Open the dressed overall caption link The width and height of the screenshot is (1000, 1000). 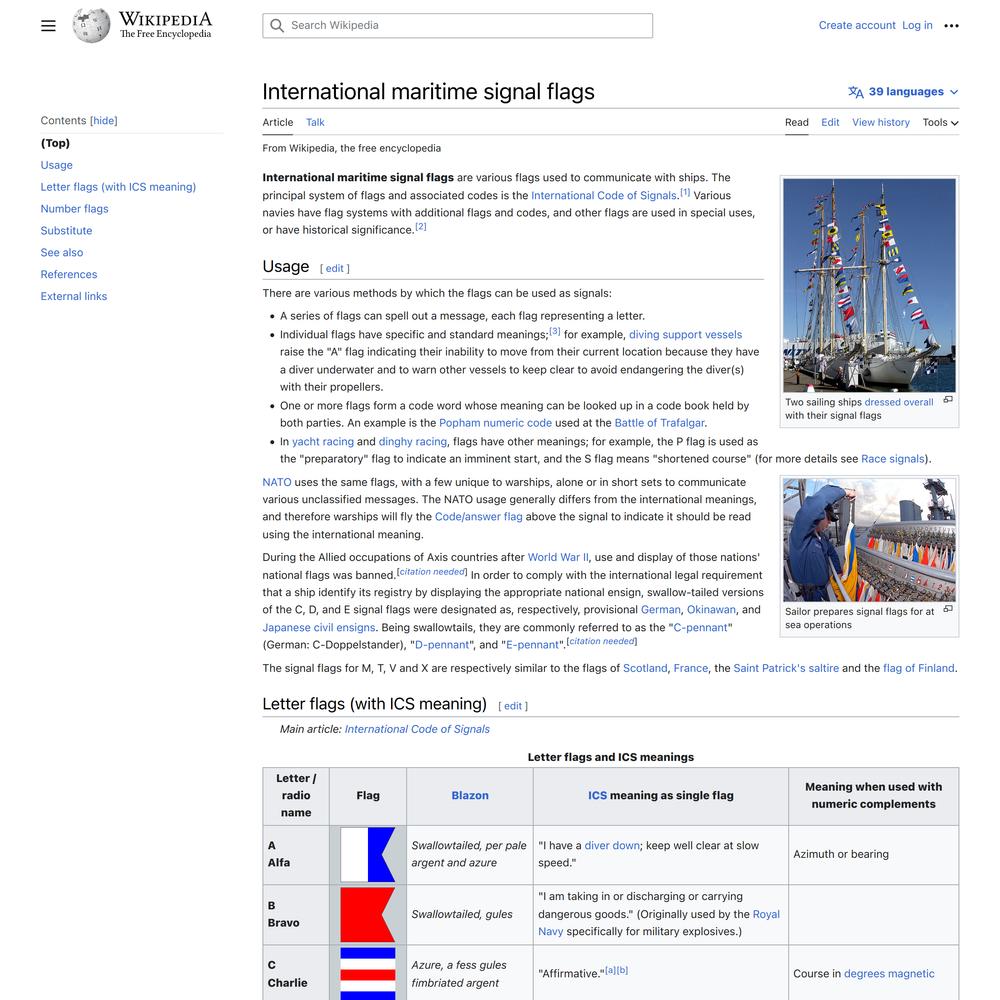pos(899,402)
